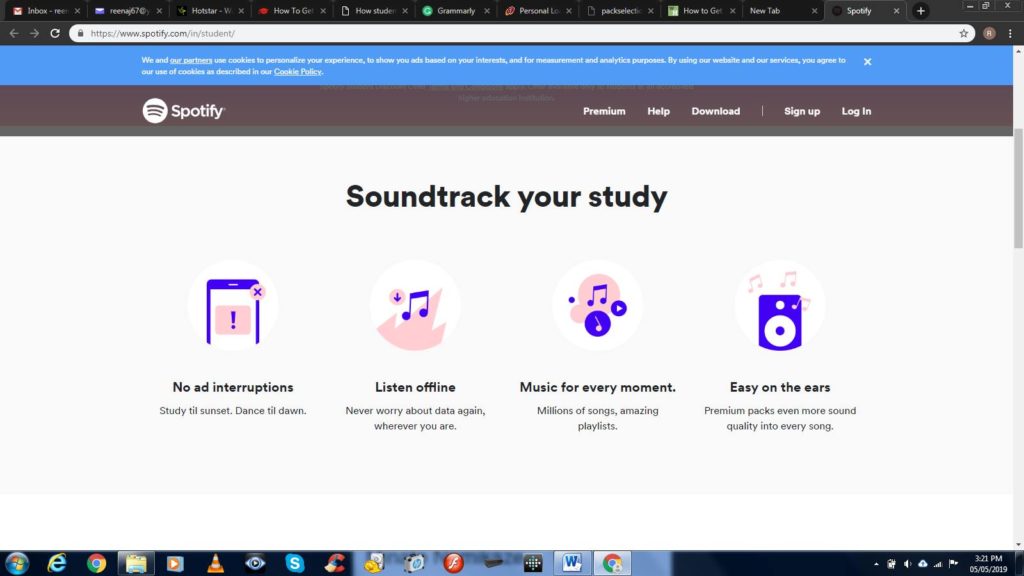Click the page vertical scrollbar thumb
This screenshot has width=1024, height=576.
pyautogui.click(x=1018, y=188)
